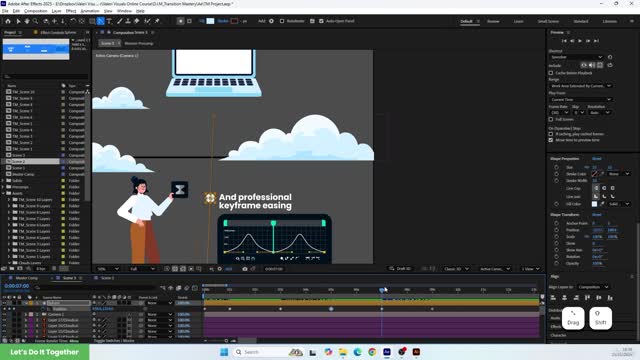Toggle the Auto-Open Panel checkbox

pyautogui.click(x=321, y=21)
